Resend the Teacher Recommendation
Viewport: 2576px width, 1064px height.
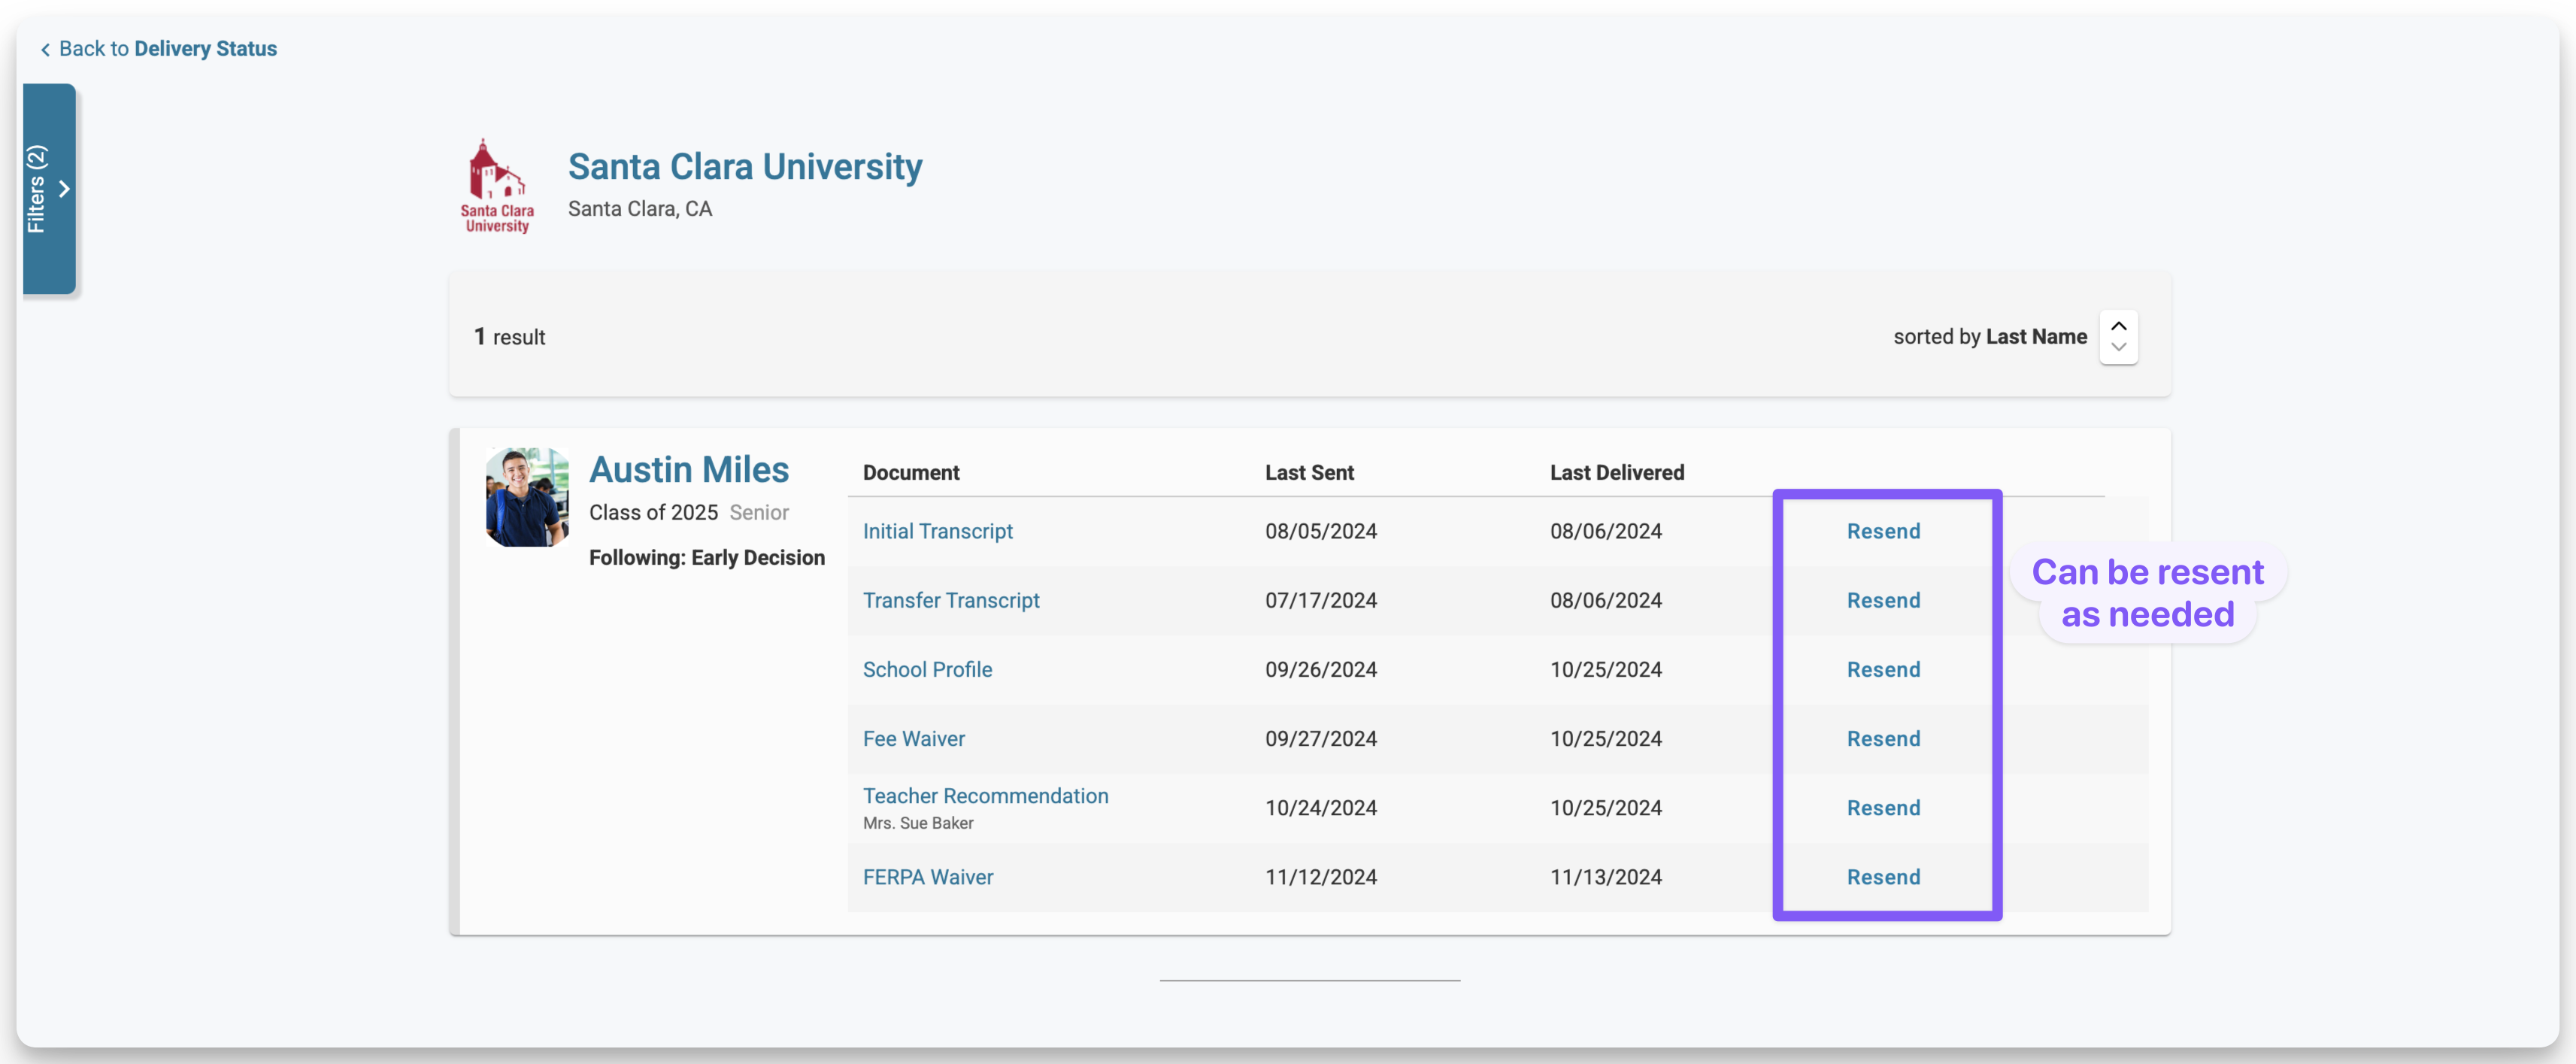click(1883, 807)
